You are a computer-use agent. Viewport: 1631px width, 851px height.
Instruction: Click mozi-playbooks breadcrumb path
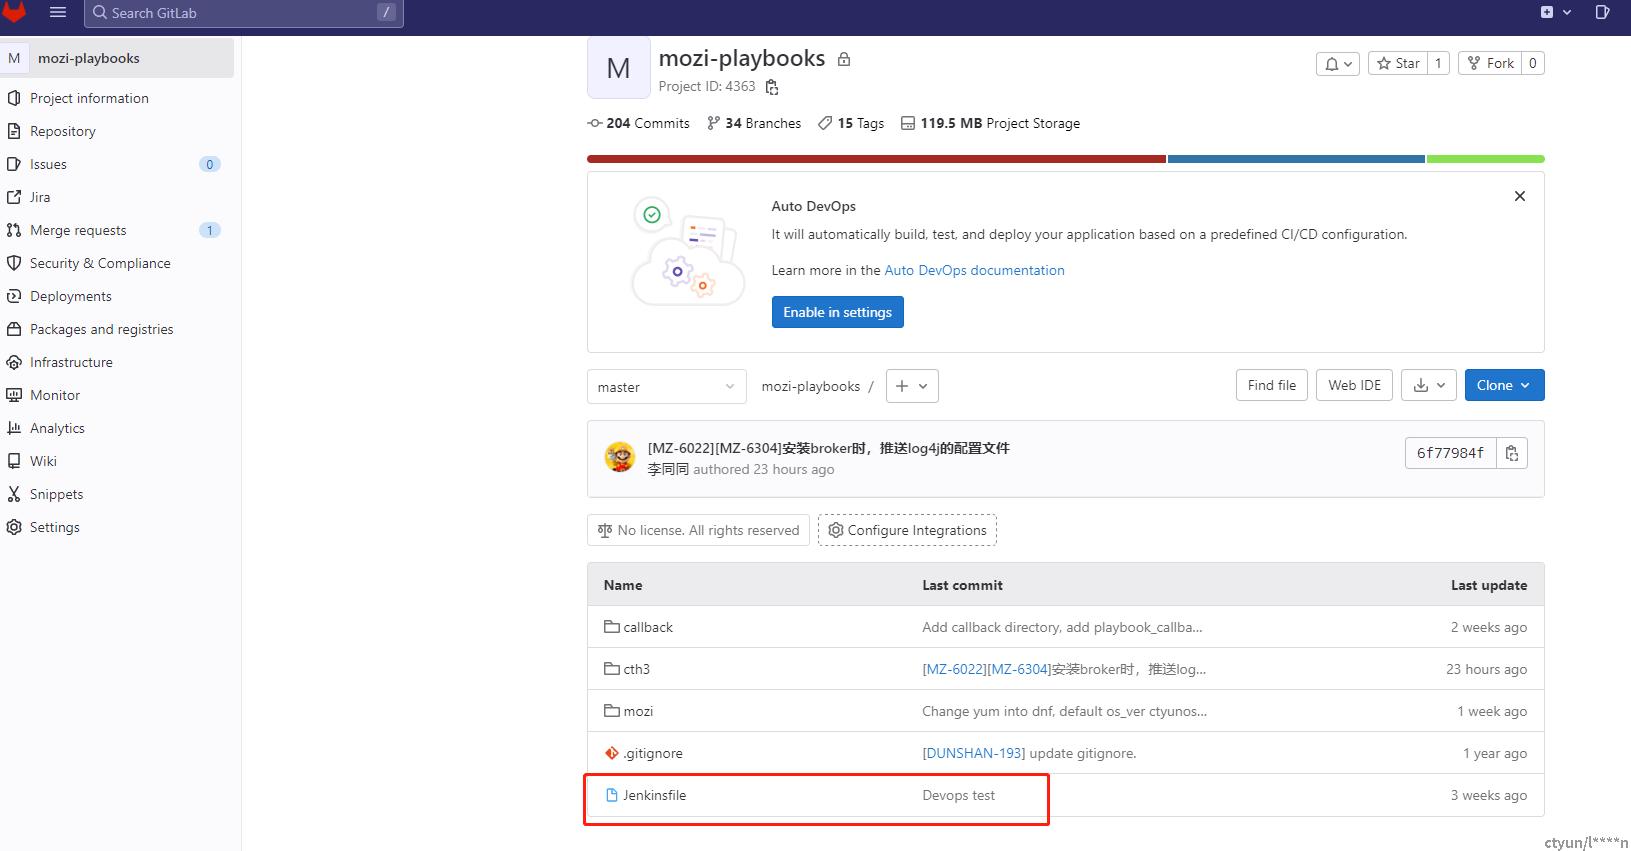[811, 386]
